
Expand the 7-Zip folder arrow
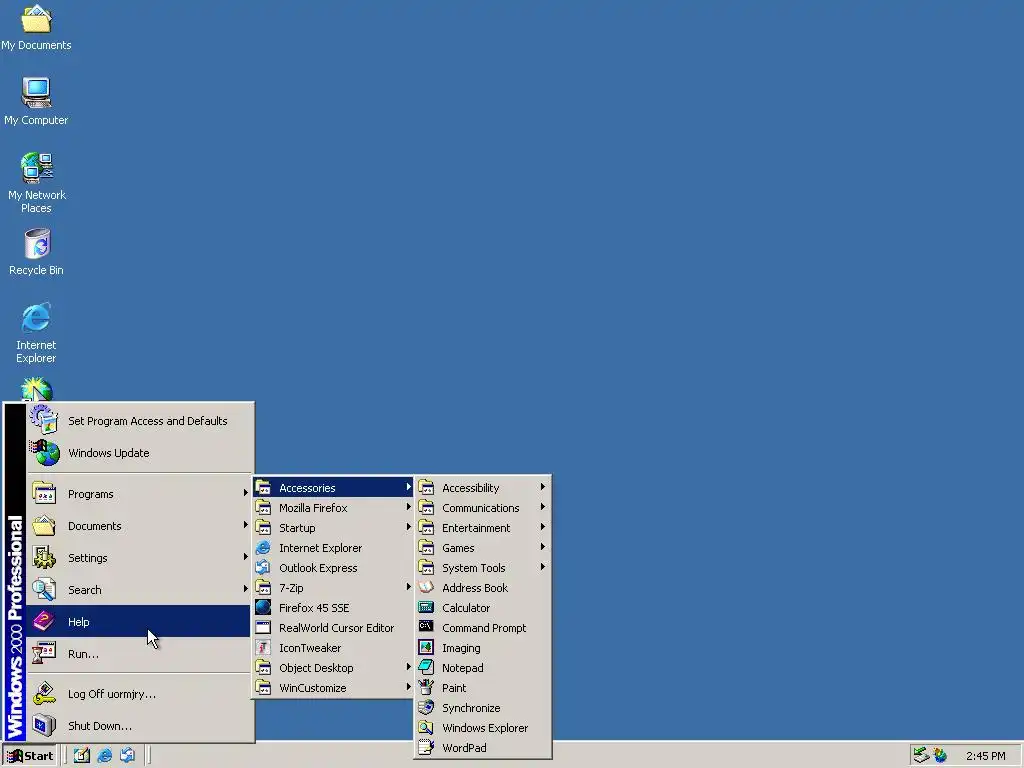[x=408, y=587]
